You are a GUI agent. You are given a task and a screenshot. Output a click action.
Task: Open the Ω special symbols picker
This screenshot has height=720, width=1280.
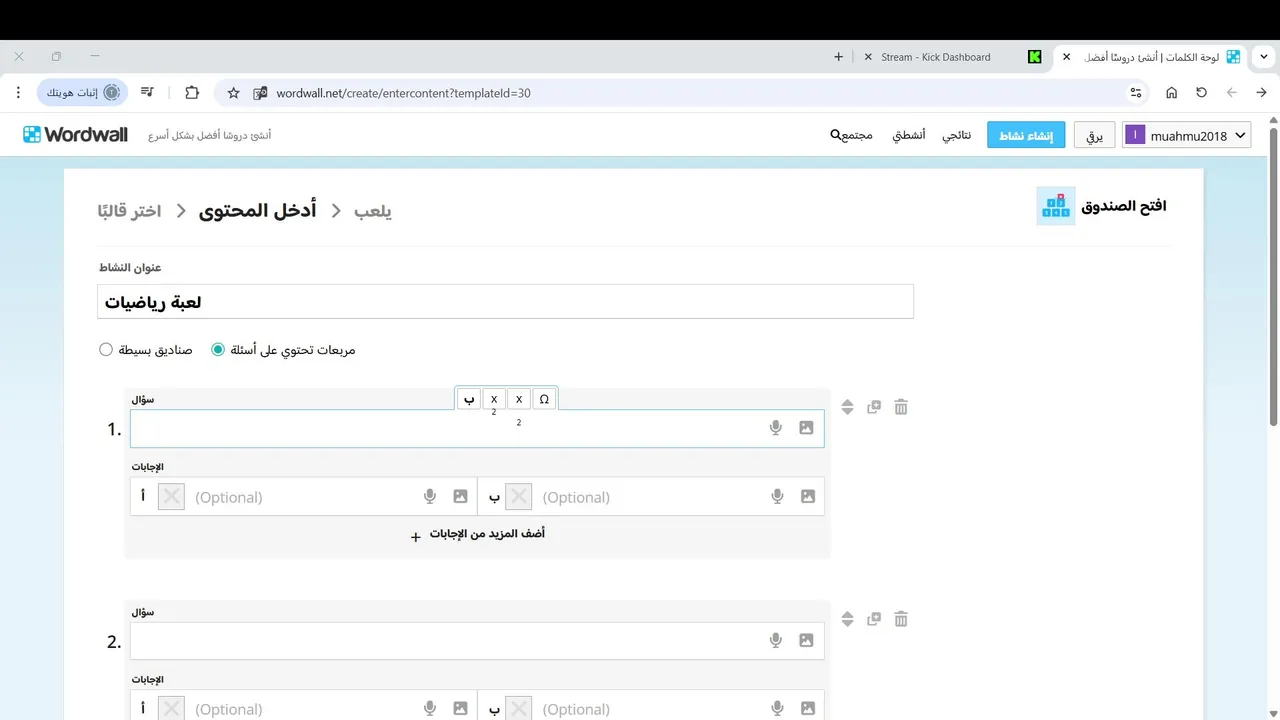(544, 399)
